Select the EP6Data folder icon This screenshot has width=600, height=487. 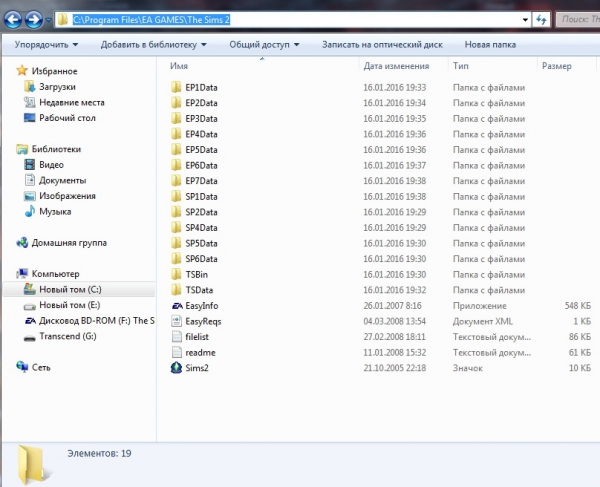click(x=176, y=165)
